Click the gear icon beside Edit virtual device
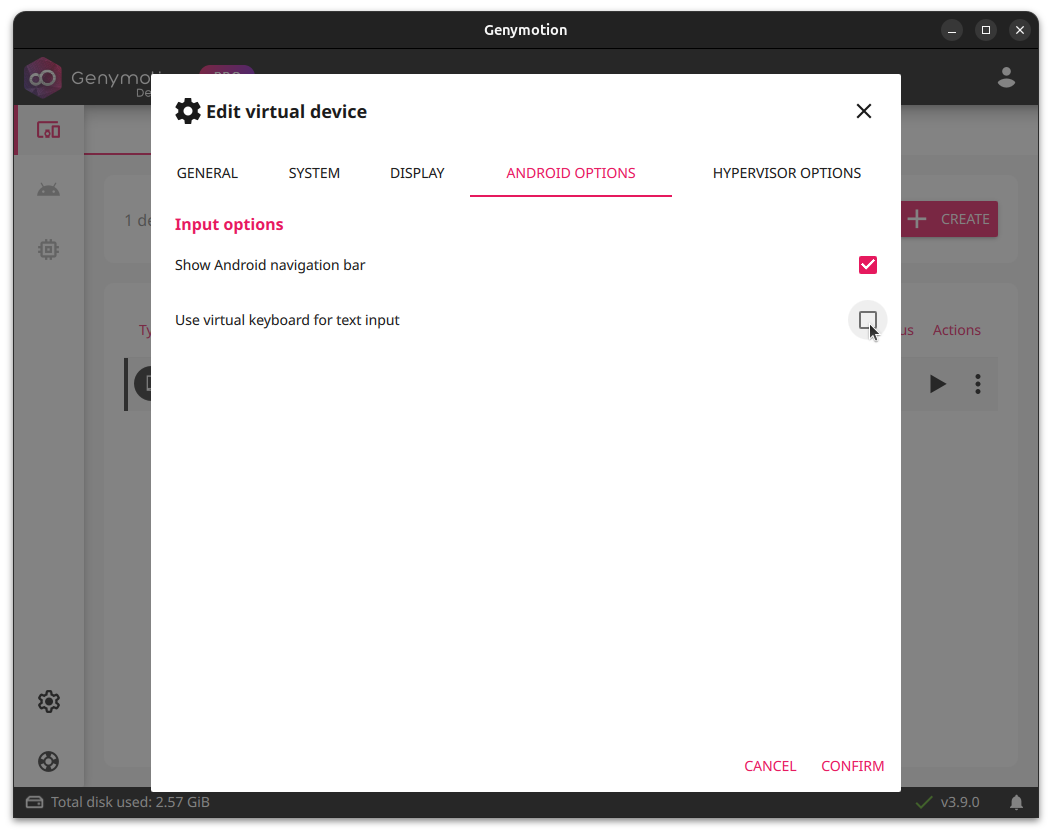Viewport: 1052px width, 834px height. tap(187, 111)
